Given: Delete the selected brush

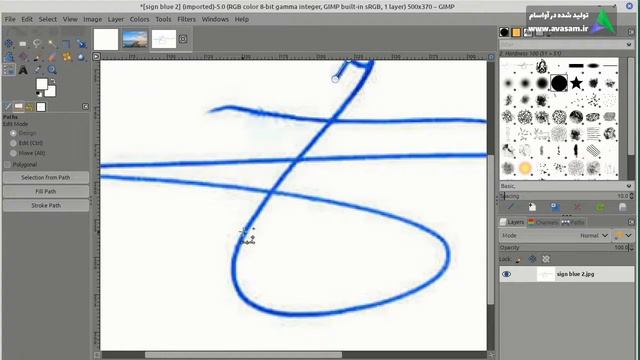Looking at the screenshot, I should 578,207.
